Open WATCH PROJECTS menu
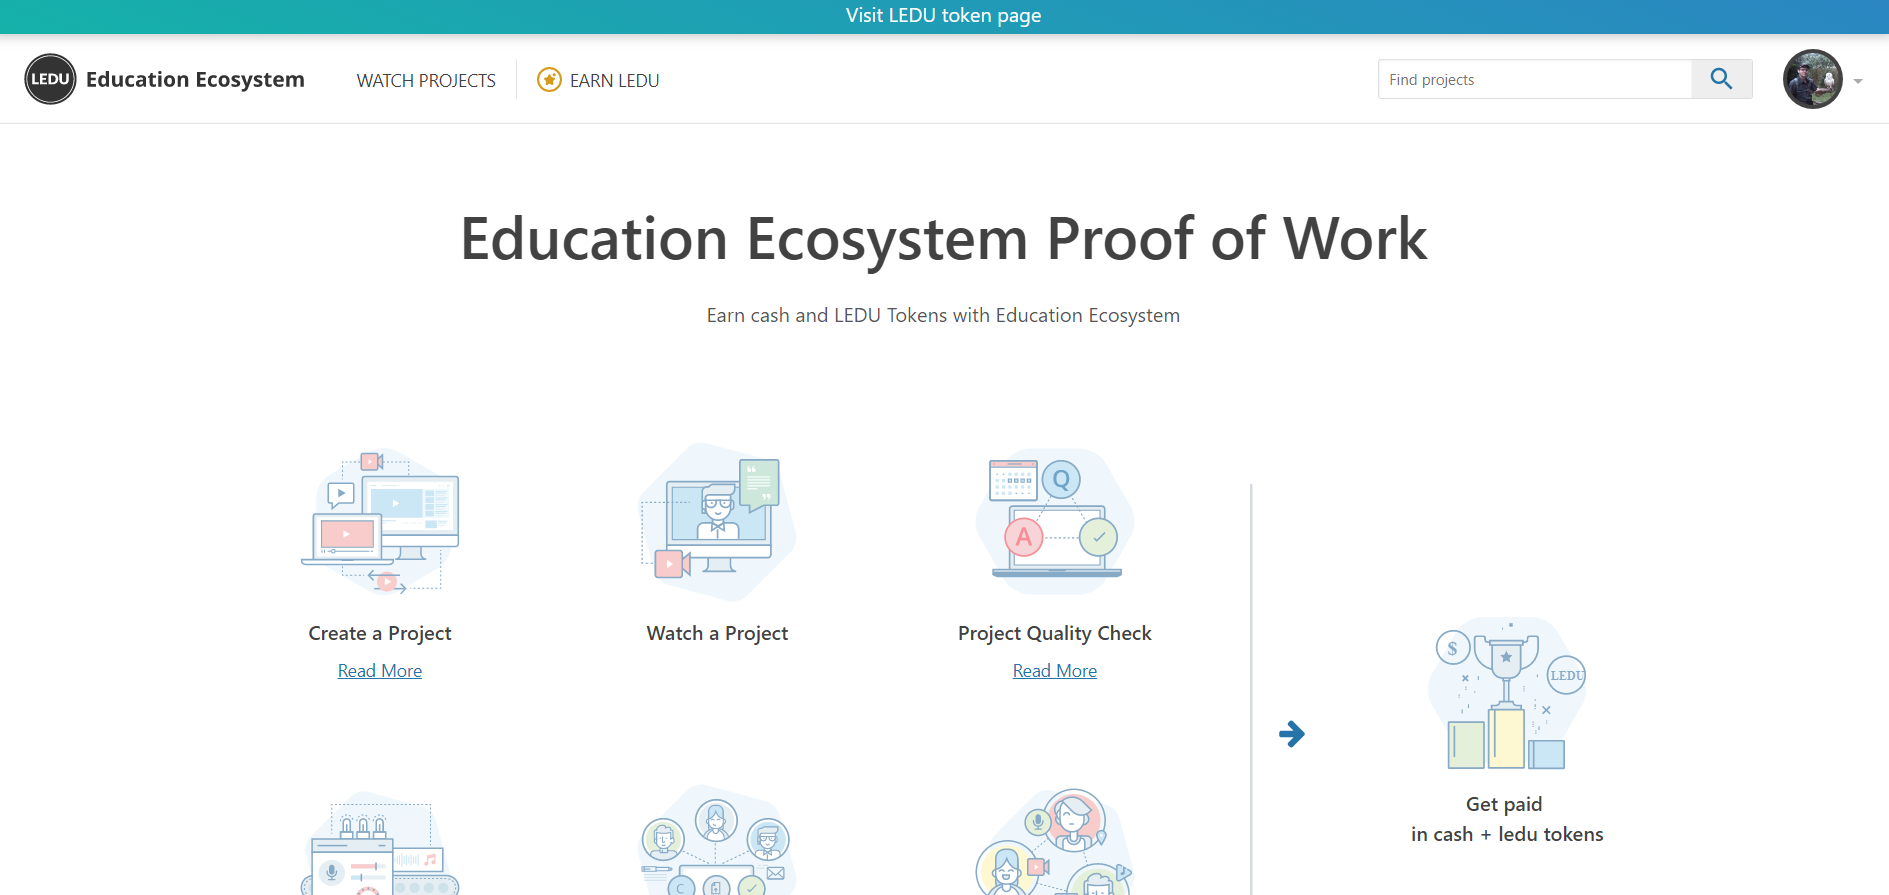 (426, 80)
